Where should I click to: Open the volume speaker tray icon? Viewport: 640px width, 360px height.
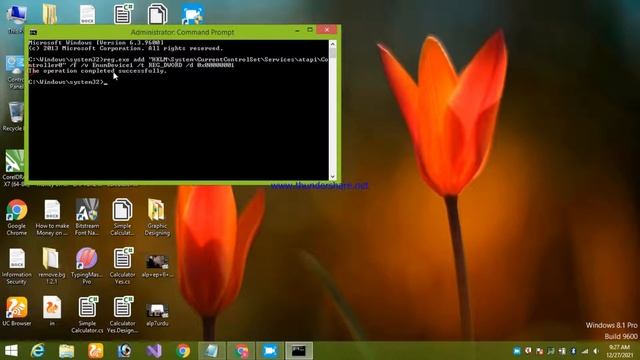[596, 351]
